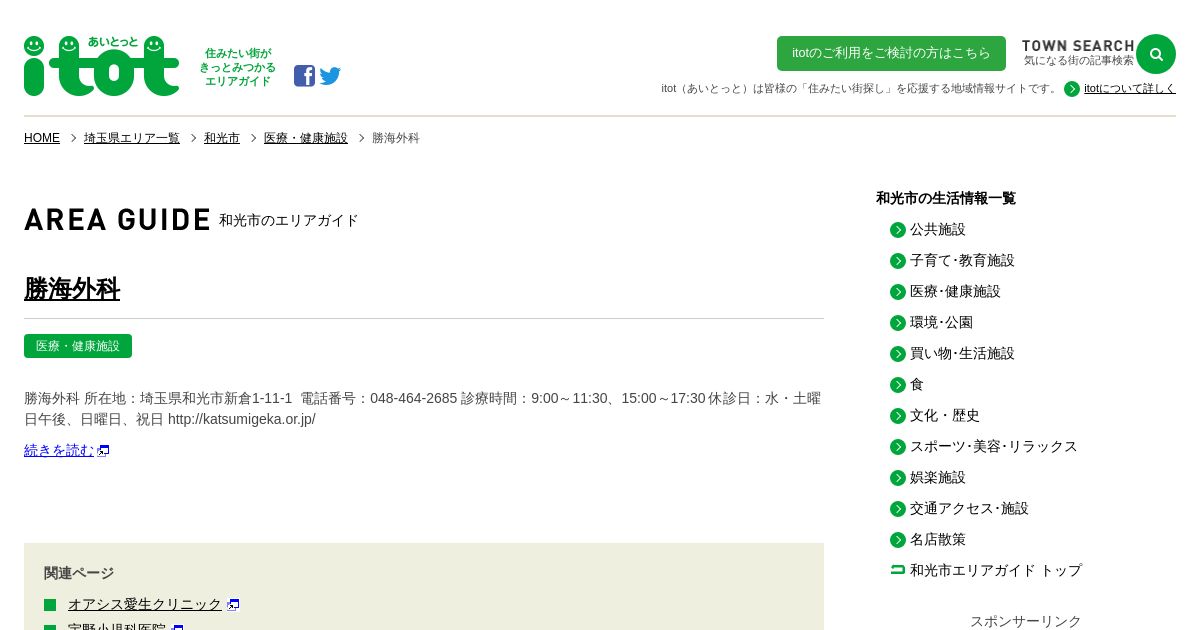Click arrow icon beside 子育て･教育施設
This screenshot has width=1200, height=630.
898,261
